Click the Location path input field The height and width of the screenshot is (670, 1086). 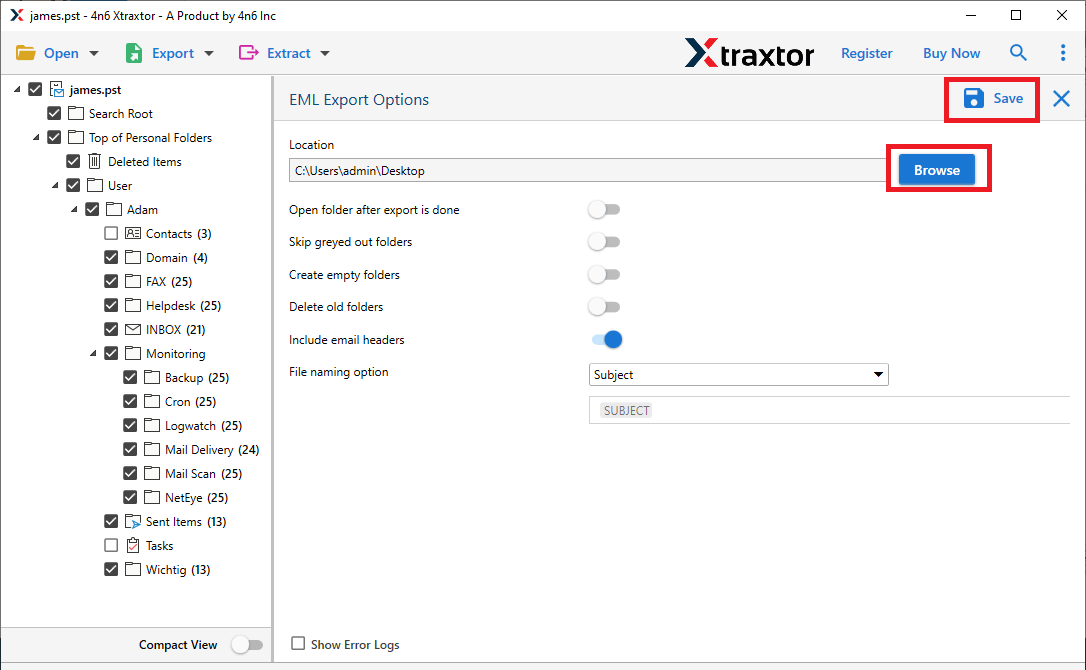(x=588, y=170)
